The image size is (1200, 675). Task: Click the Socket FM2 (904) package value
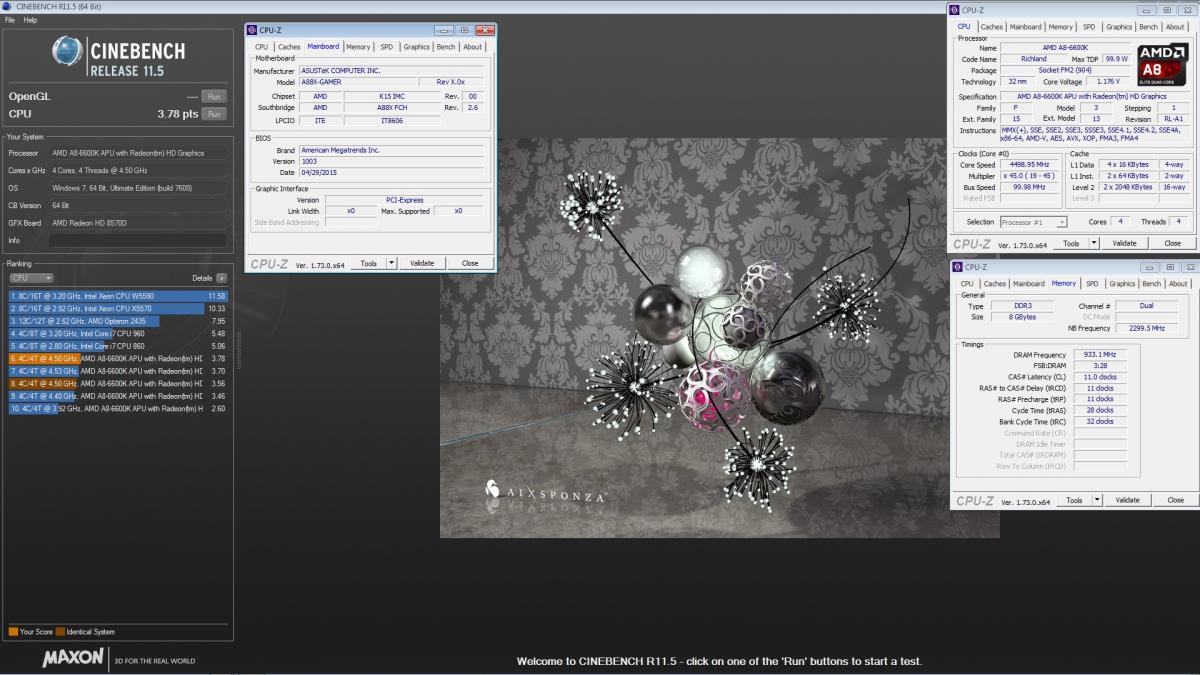tap(1066, 71)
